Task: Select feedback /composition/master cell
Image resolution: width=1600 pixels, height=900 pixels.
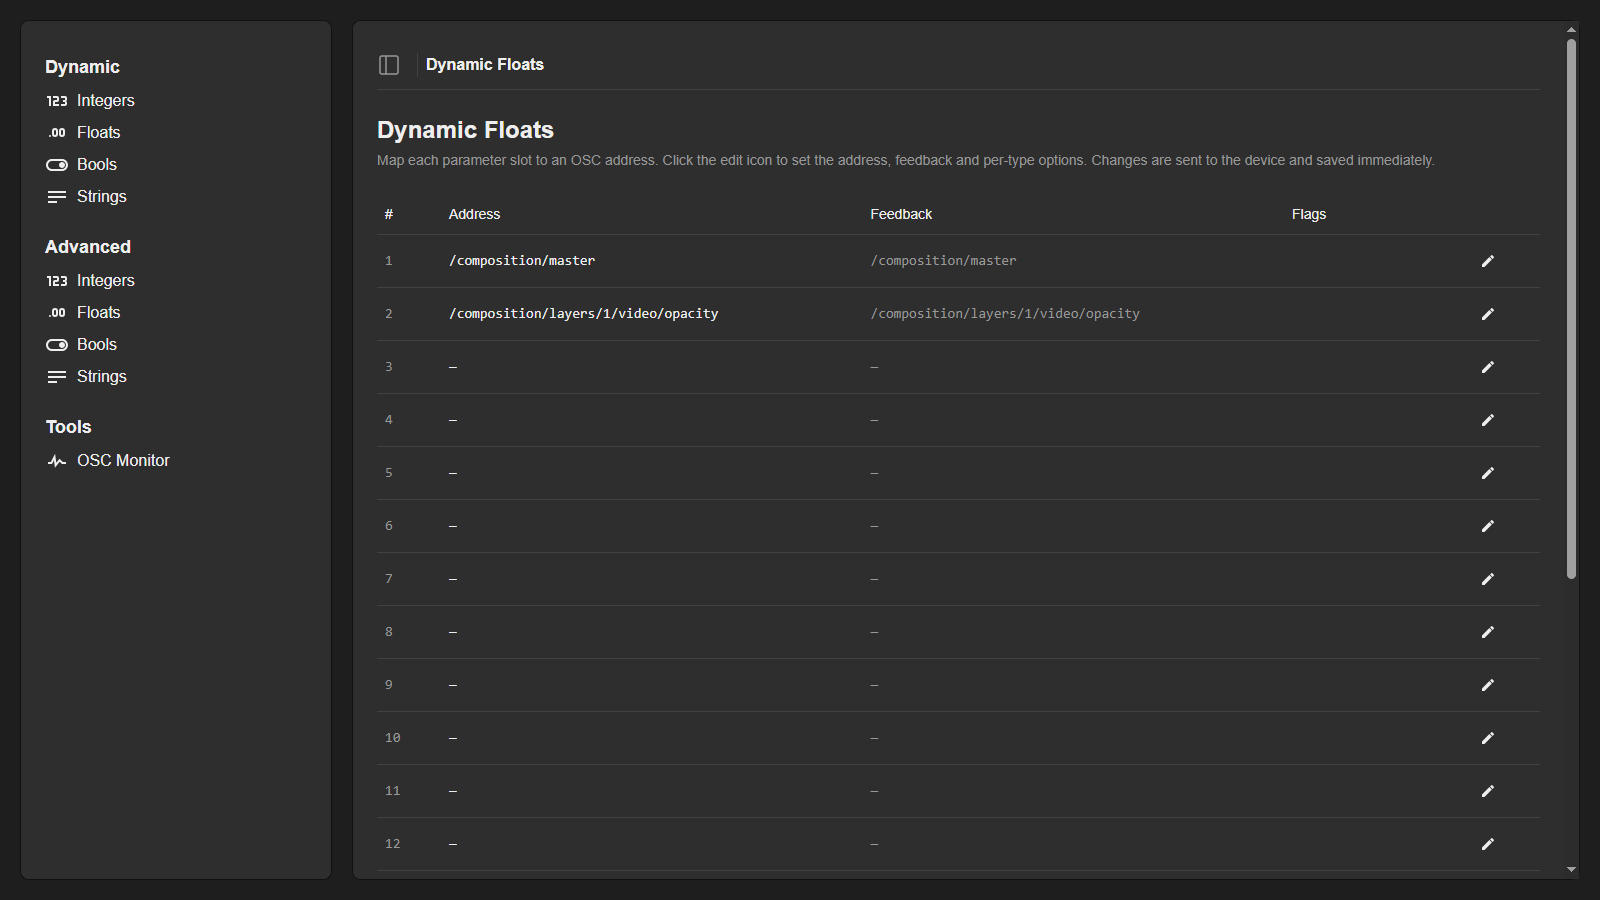Action: coord(943,261)
